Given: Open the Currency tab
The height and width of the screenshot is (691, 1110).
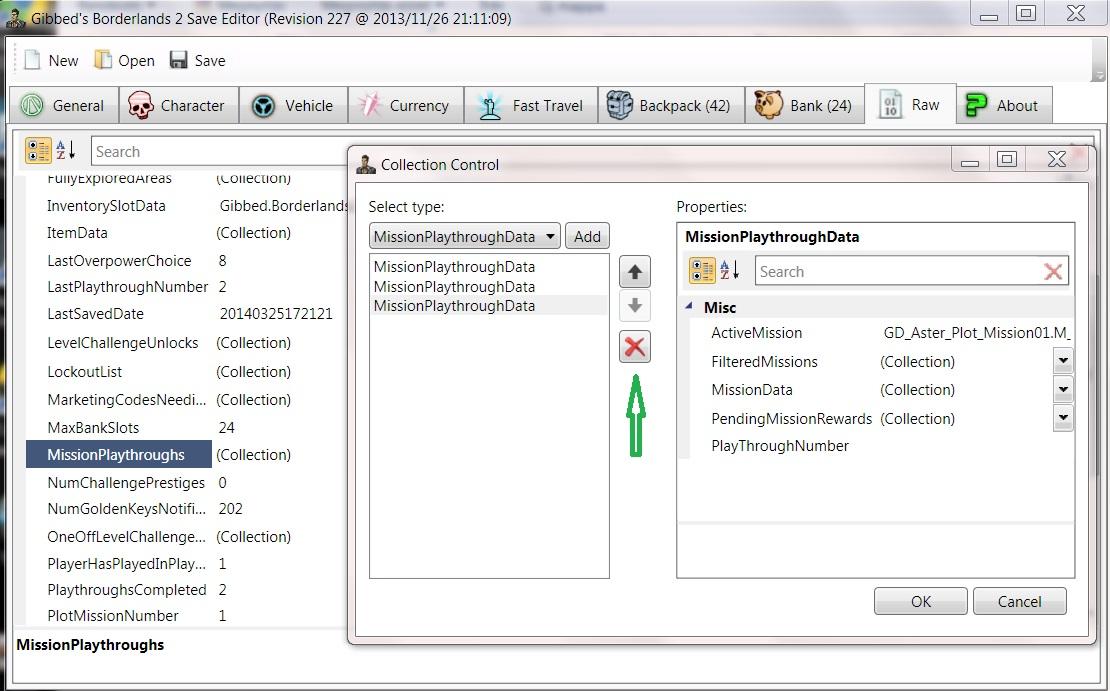Looking at the screenshot, I should pos(406,105).
